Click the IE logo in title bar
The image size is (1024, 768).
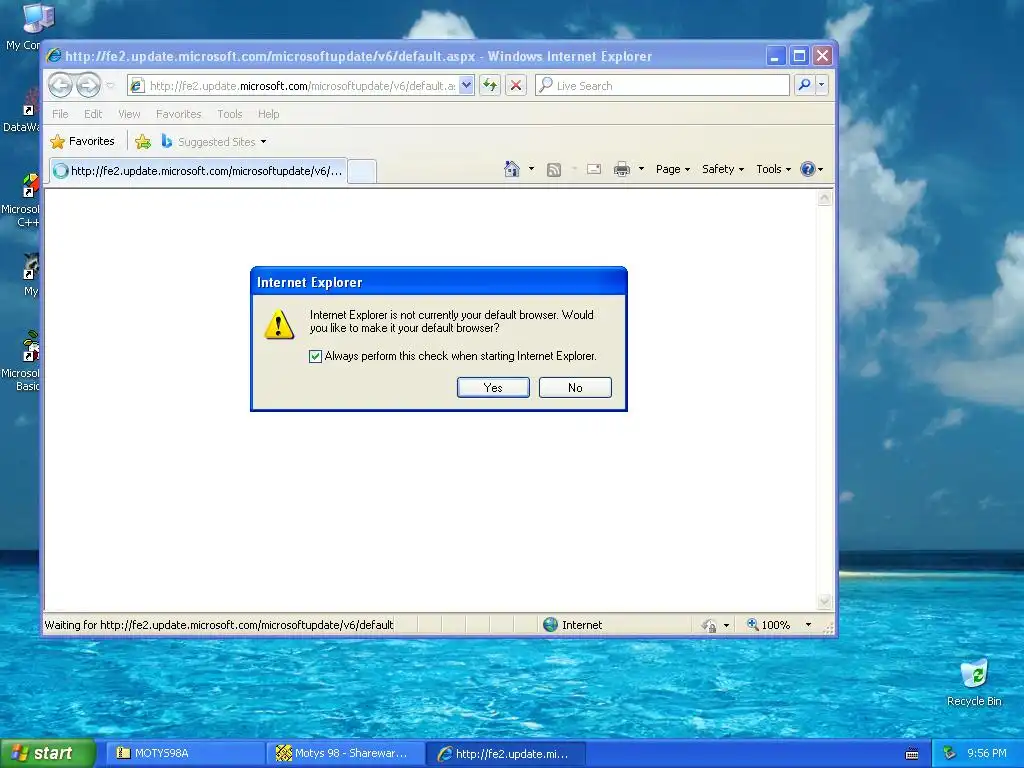[54, 56]
